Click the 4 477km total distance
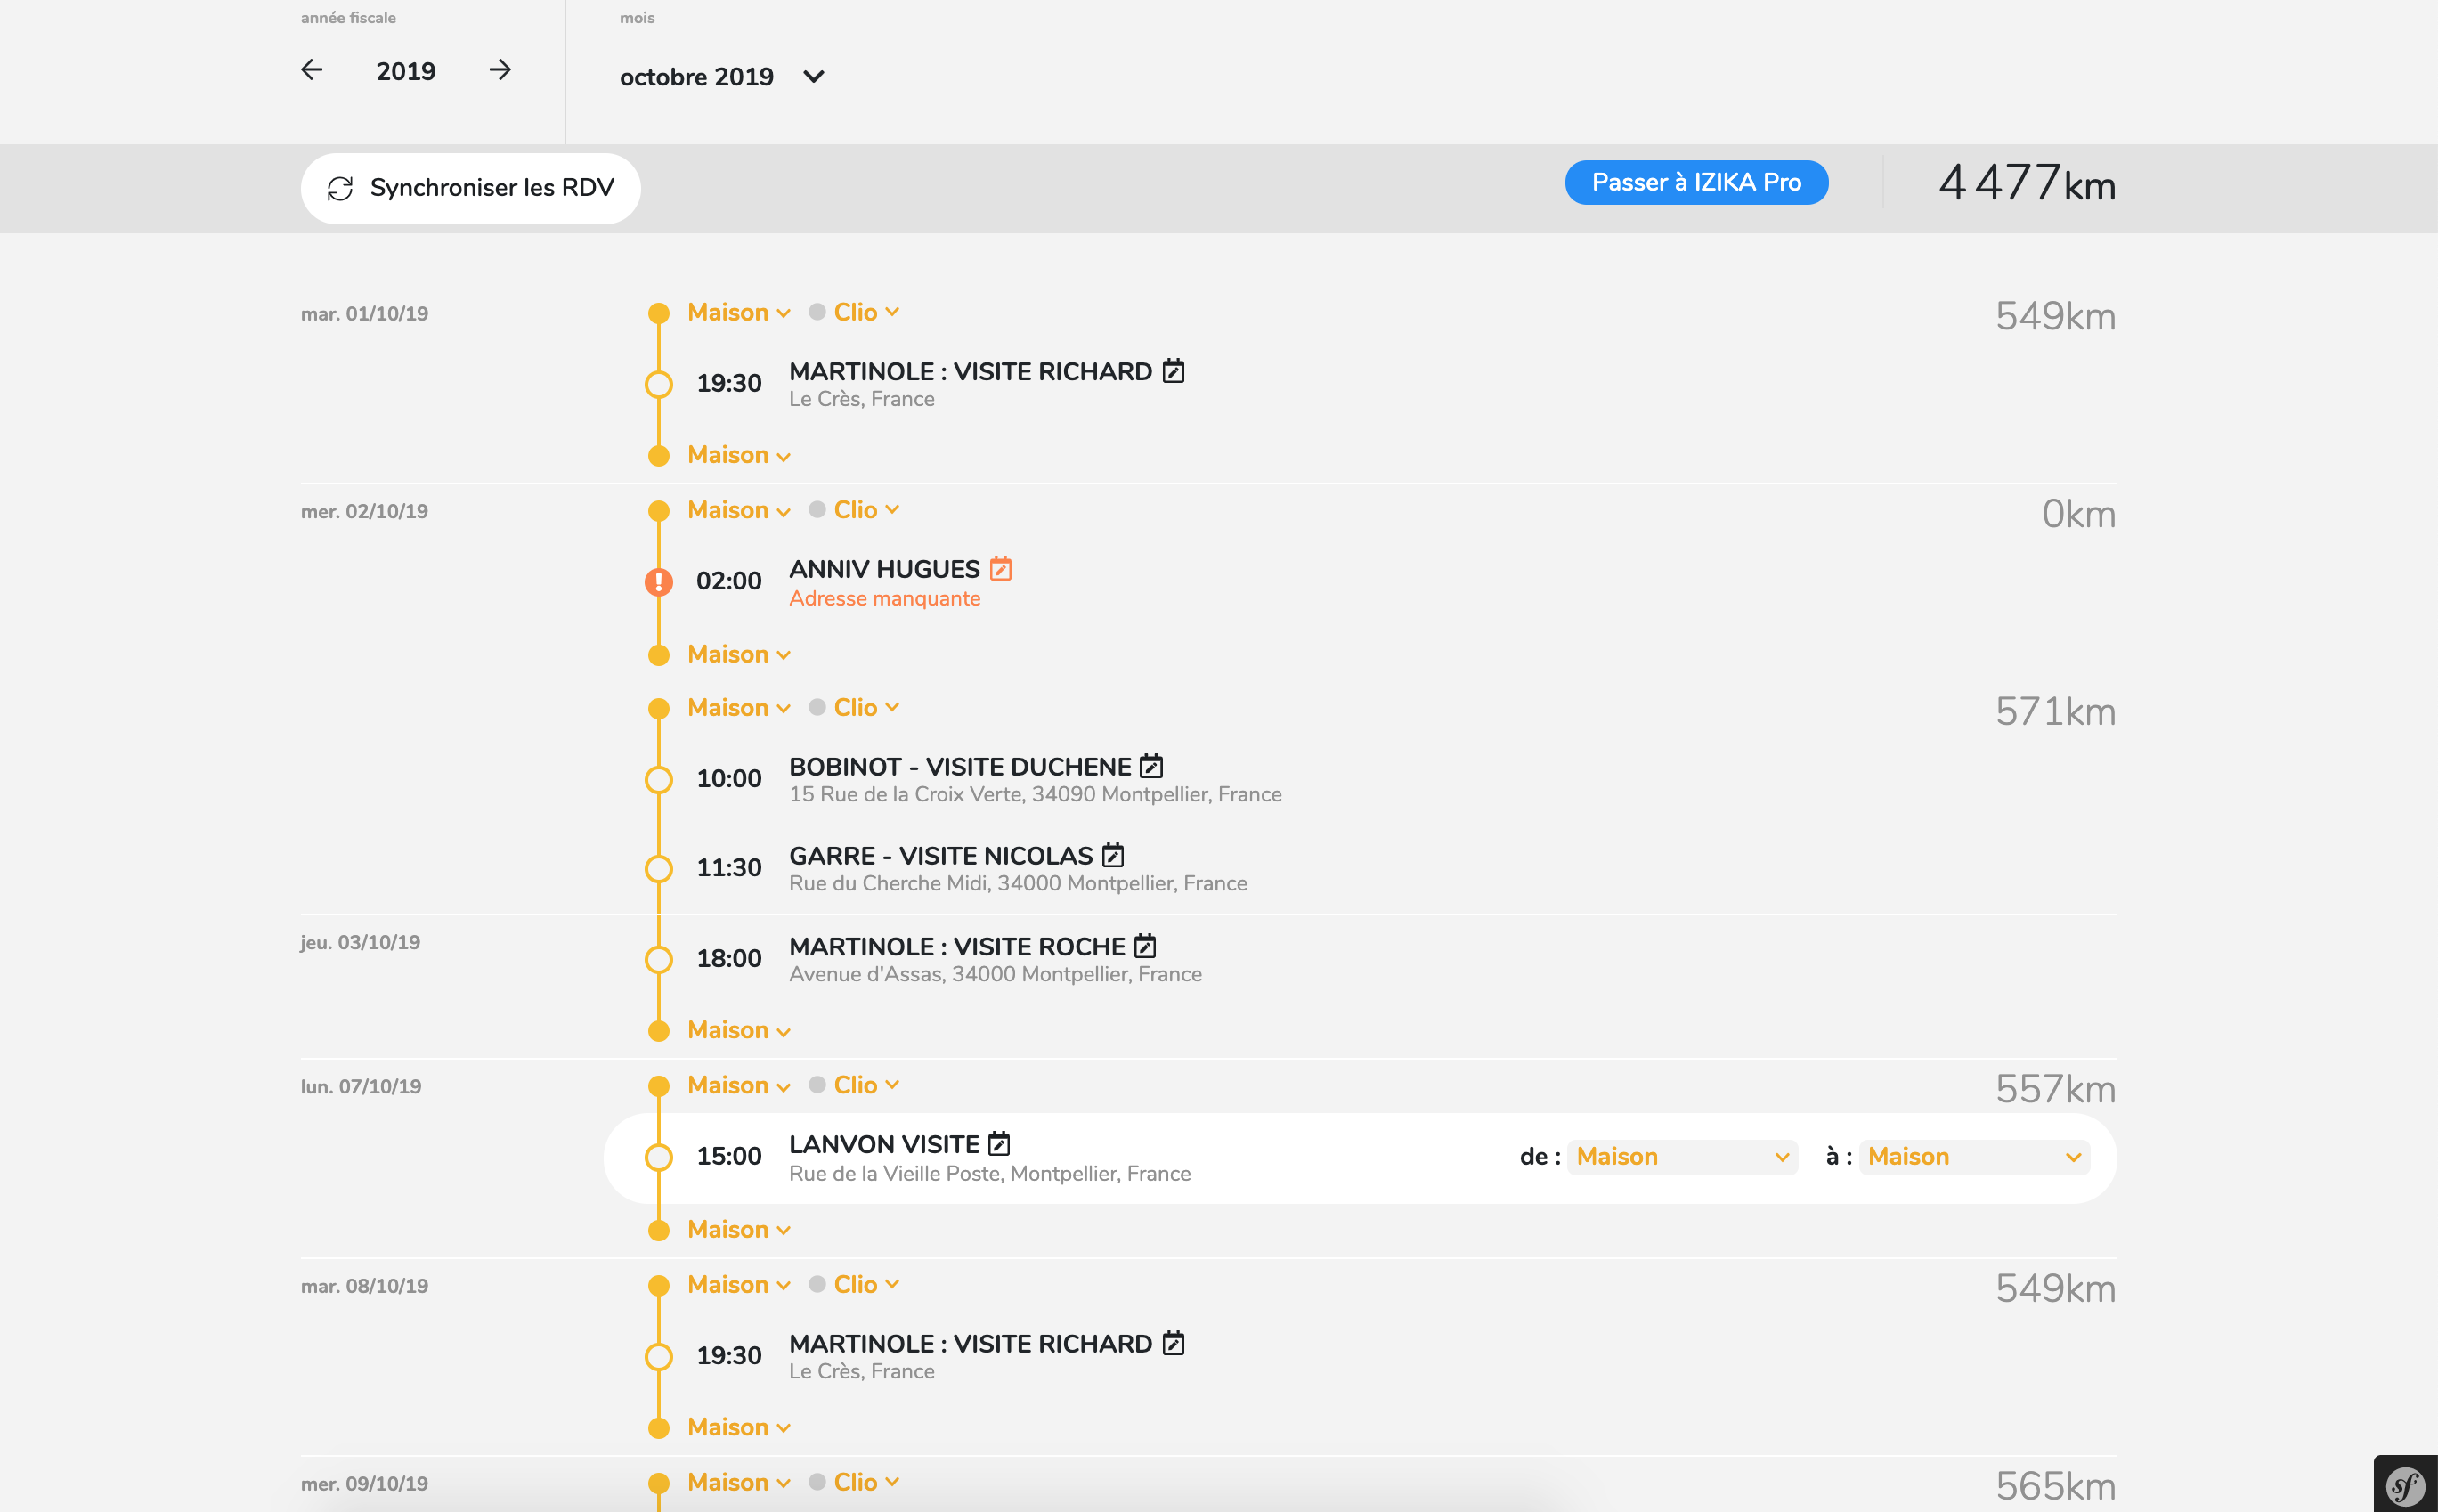Viewport: 2438px width, 1512px height. [x=2027, y=183]
